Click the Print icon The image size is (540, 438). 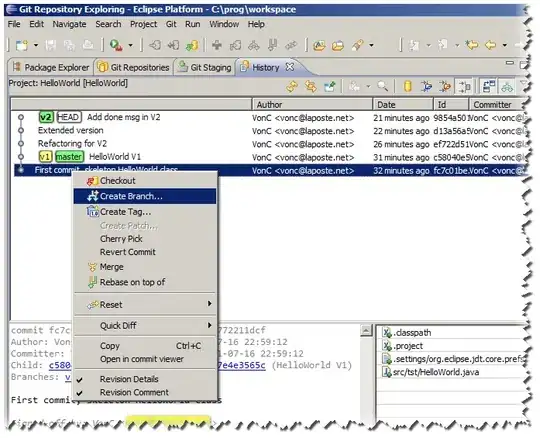[x=88, y=45]
